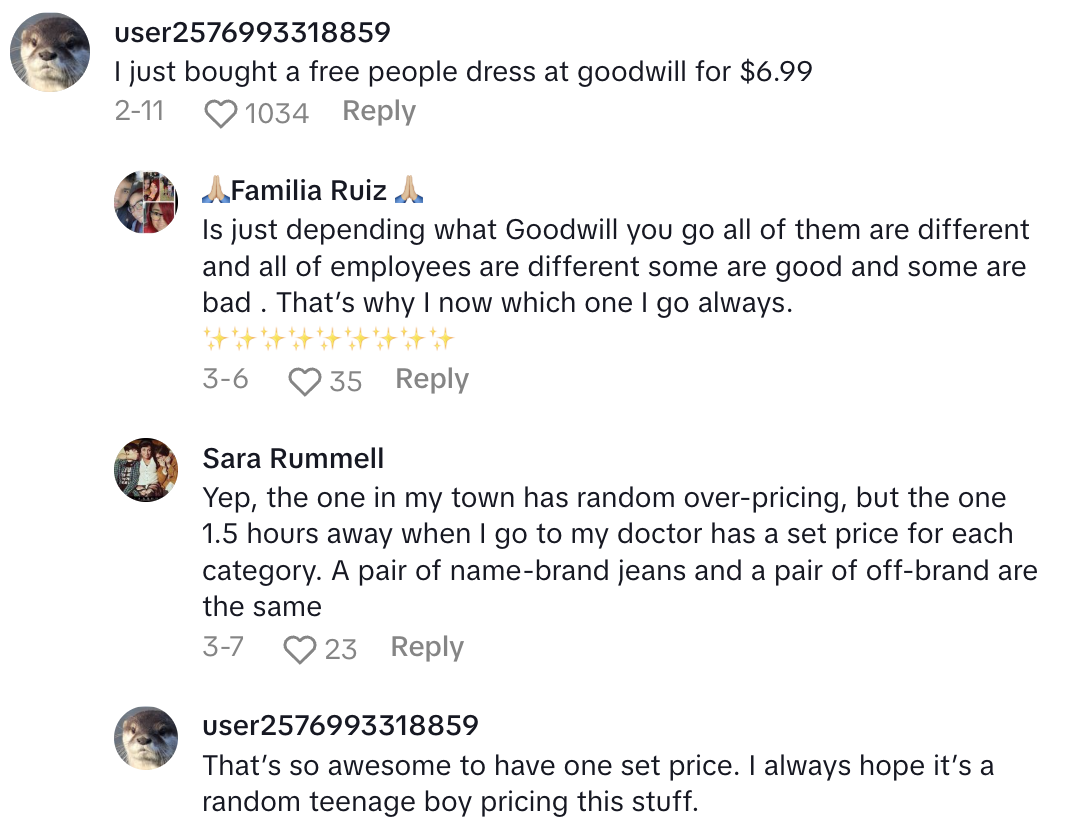1068x828 pixels.
Task: Visit Sara Rummell's profile via her name
Action: coord(293,458)
